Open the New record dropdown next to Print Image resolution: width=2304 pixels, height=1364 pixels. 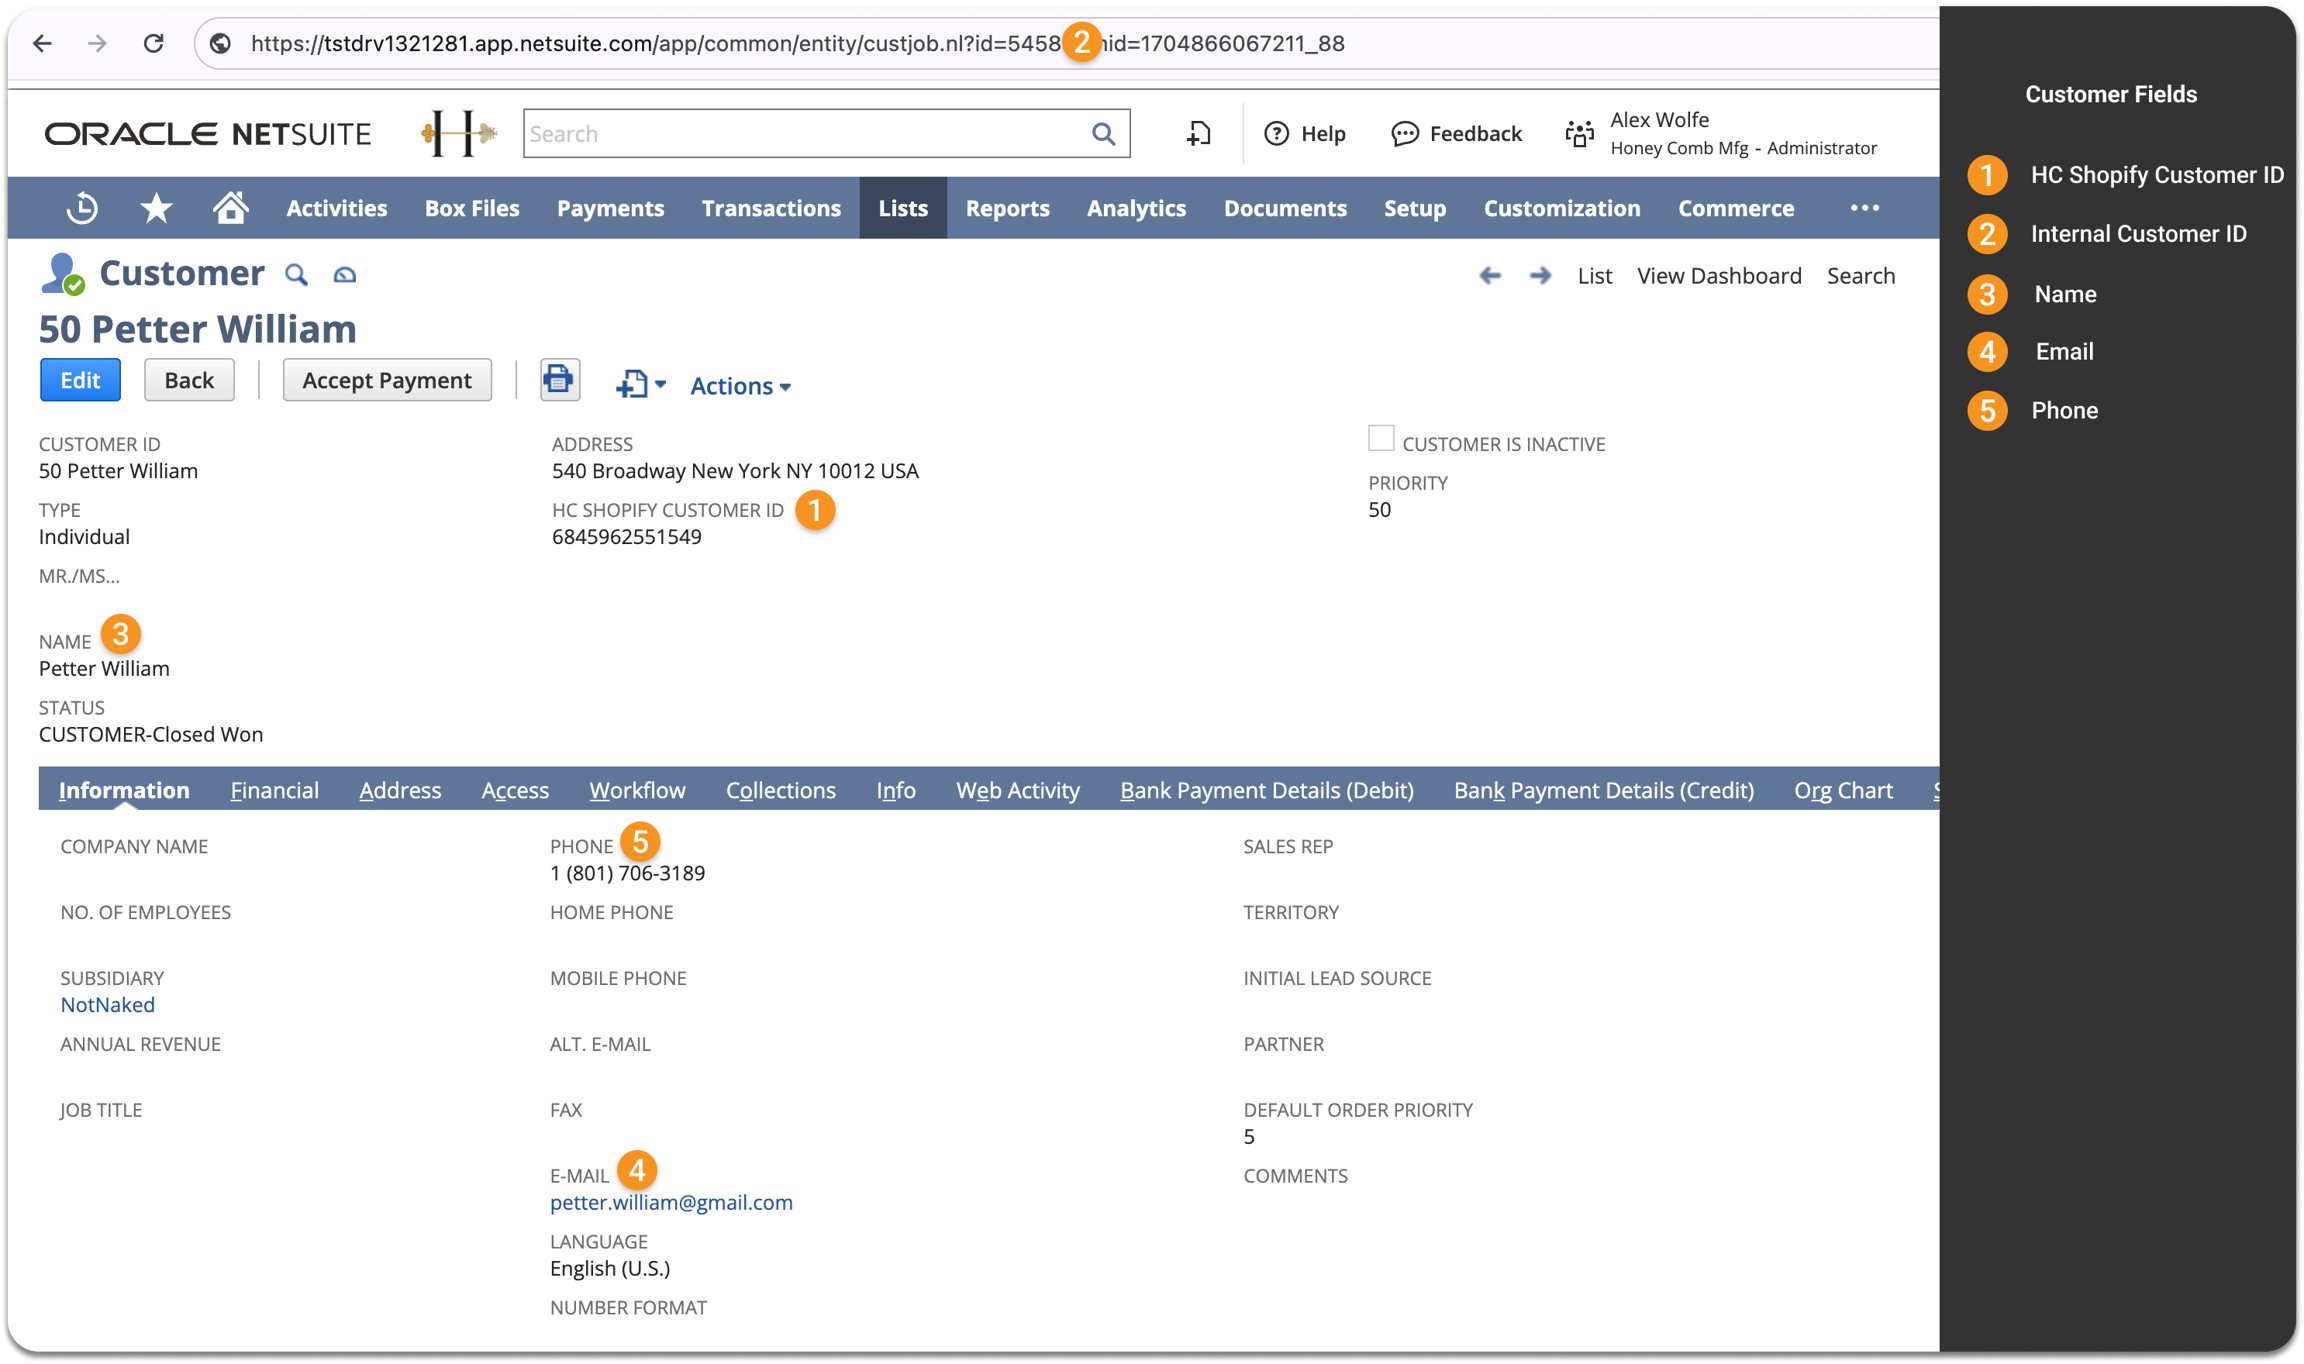(640, 384)
